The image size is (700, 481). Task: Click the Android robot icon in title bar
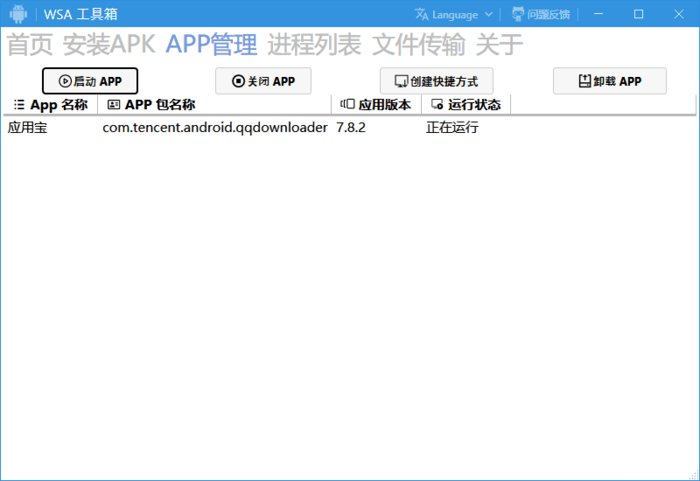coord(18,14)
